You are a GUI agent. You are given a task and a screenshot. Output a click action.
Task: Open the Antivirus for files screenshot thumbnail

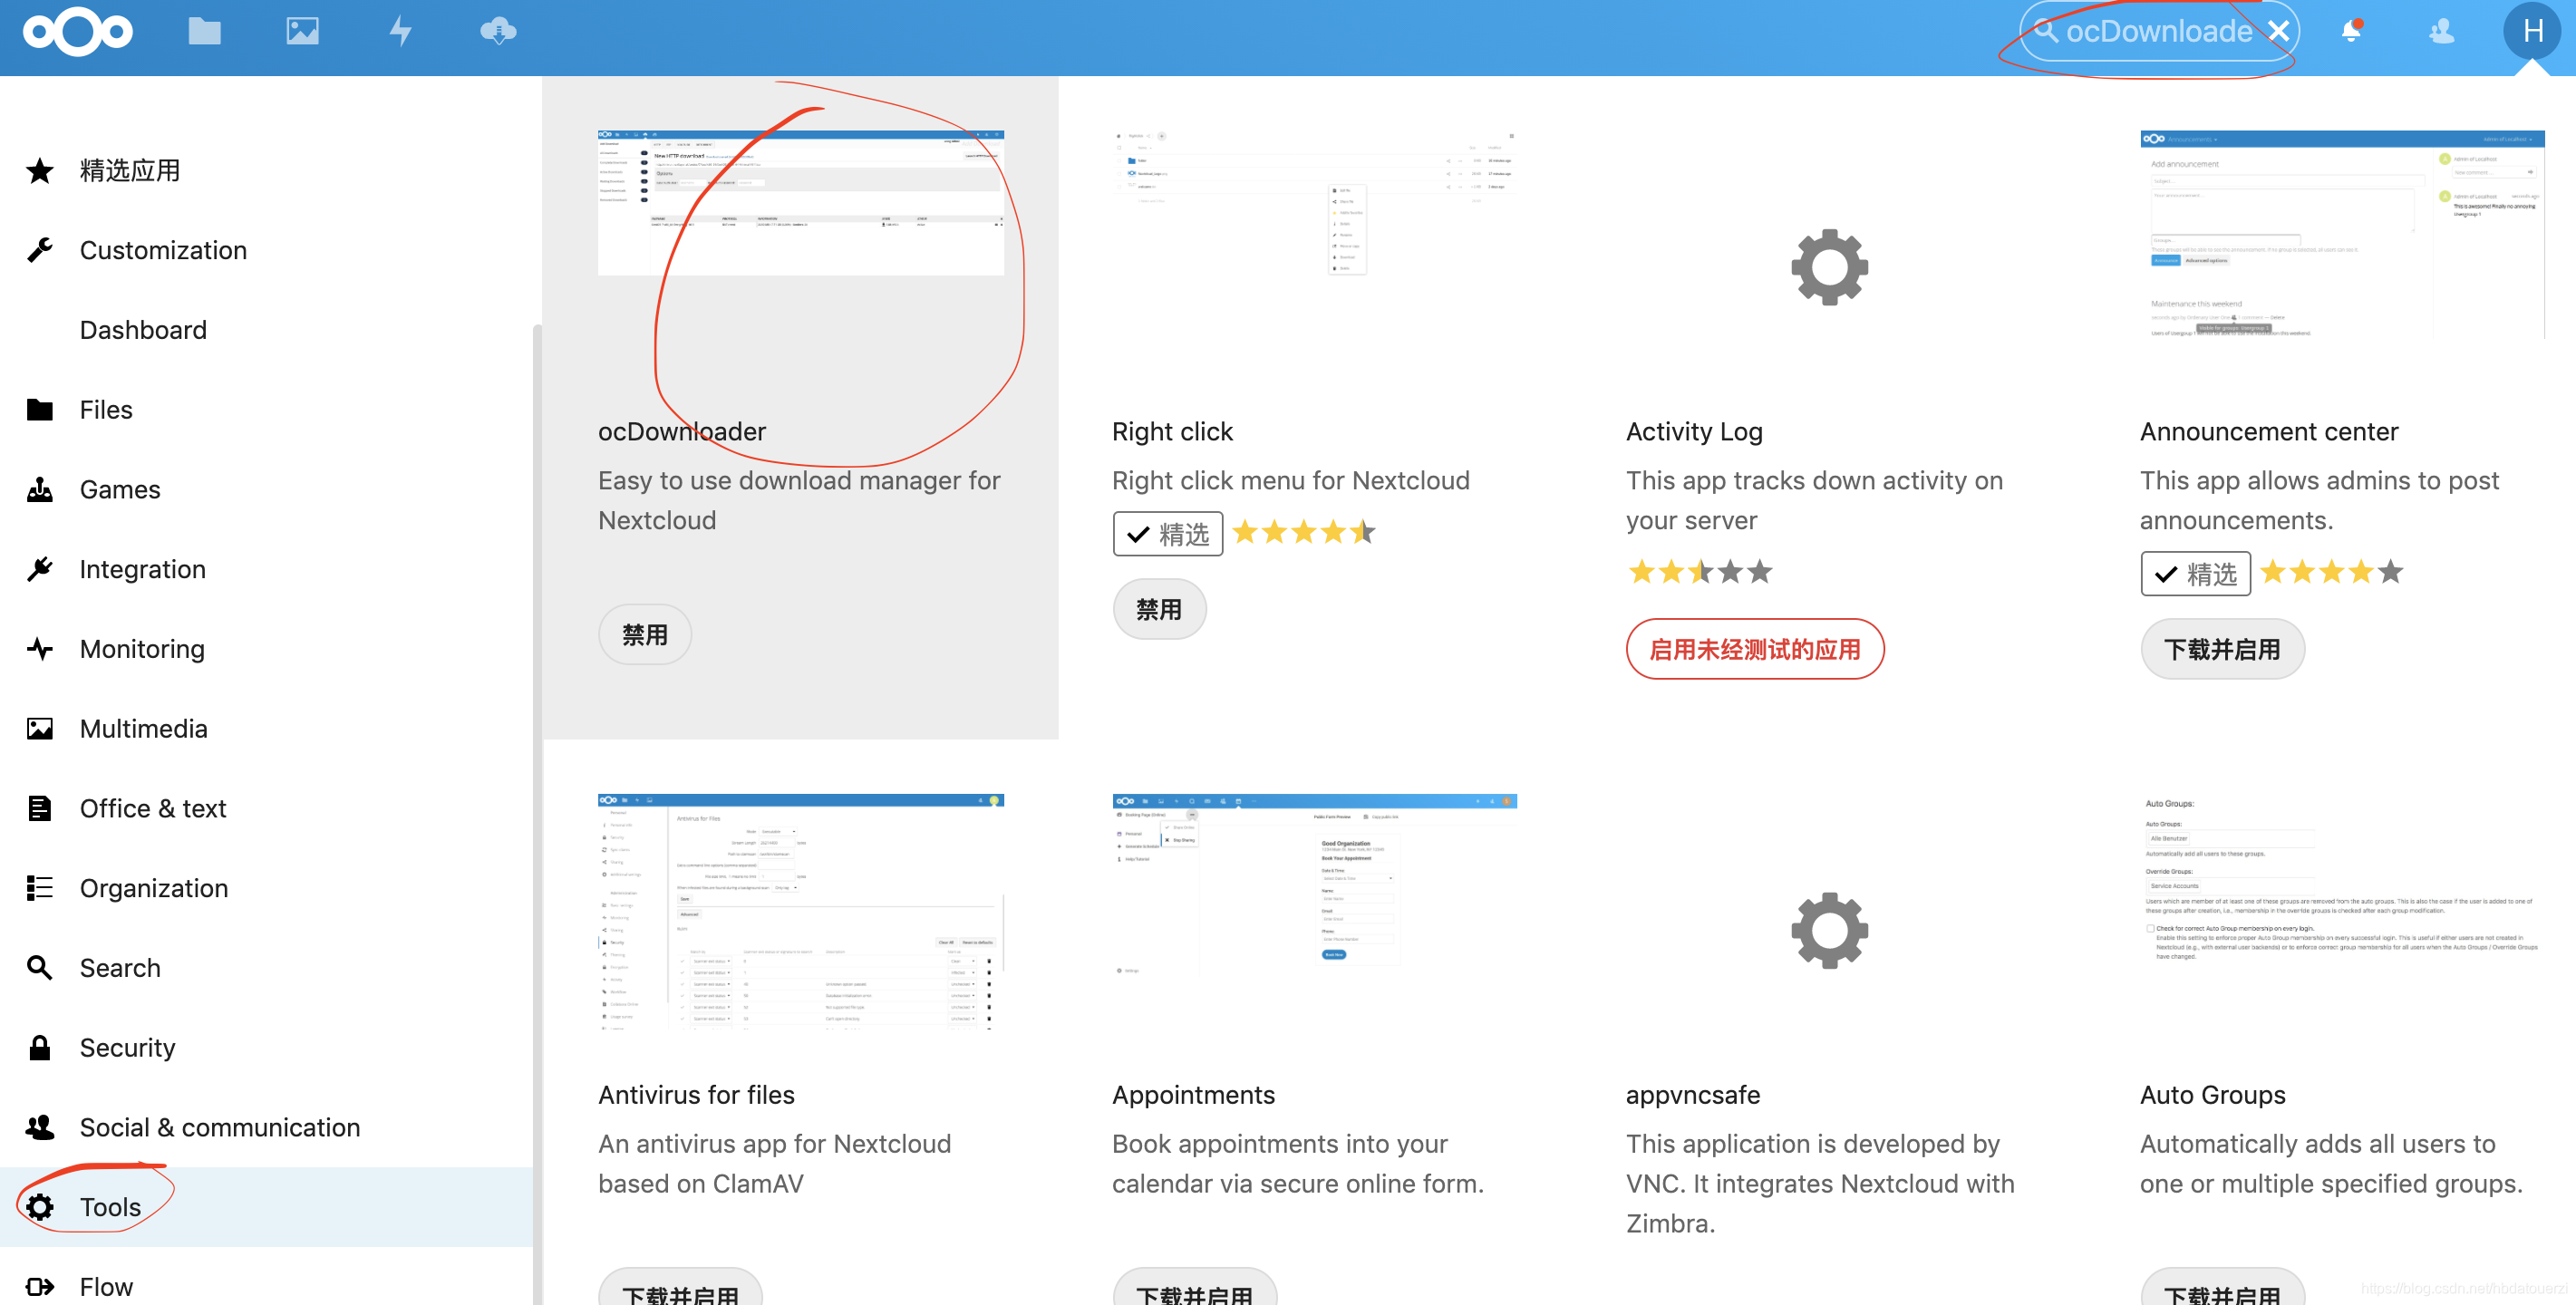[x=800, y=911]
